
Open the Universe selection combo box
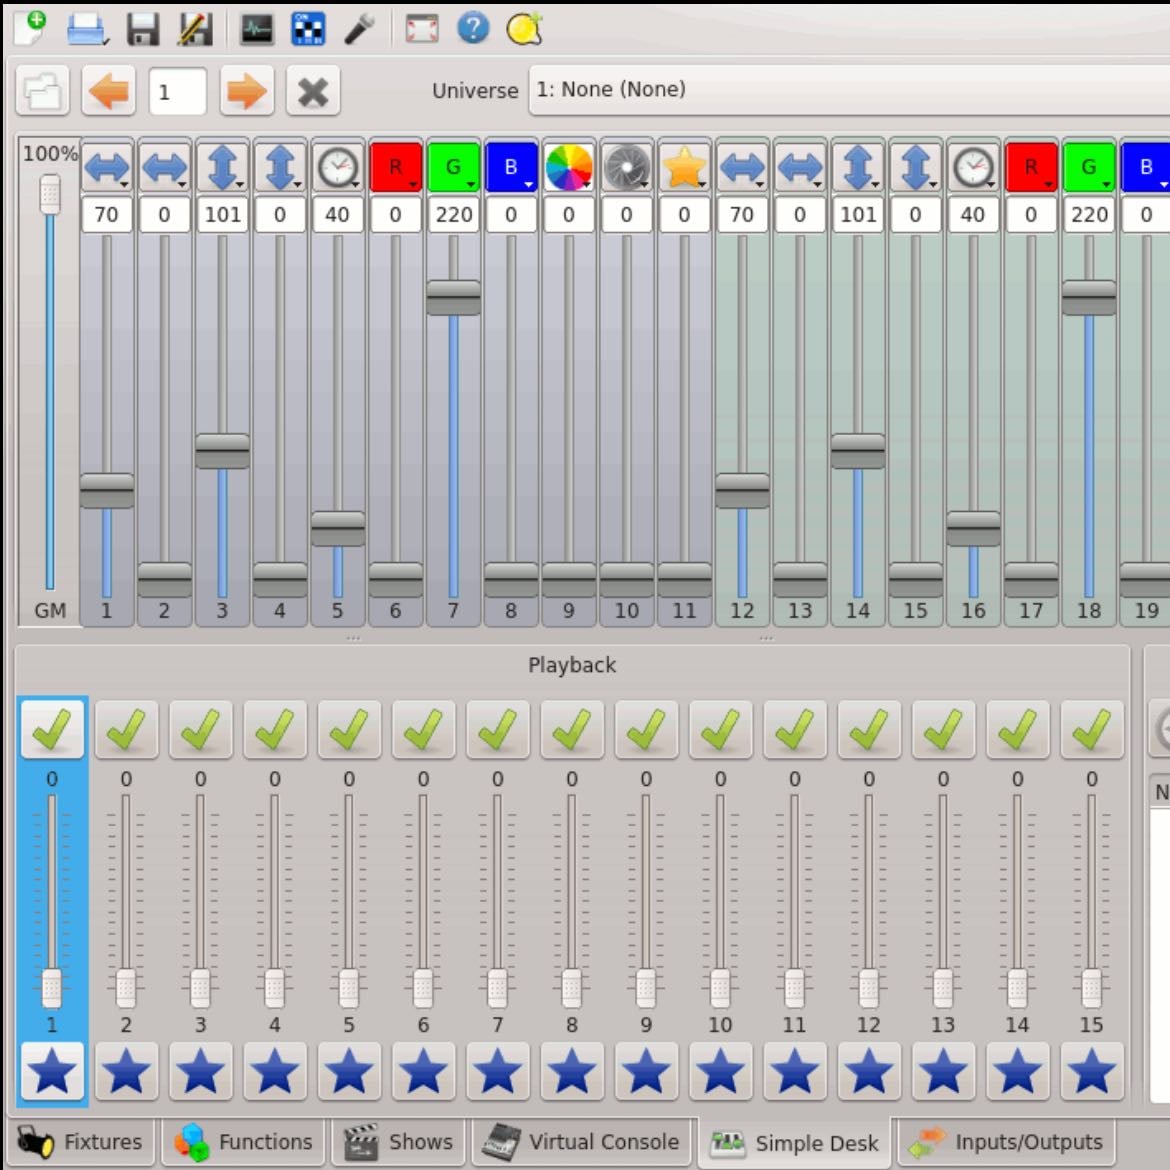pyautogui.click(x=849, y=90)
